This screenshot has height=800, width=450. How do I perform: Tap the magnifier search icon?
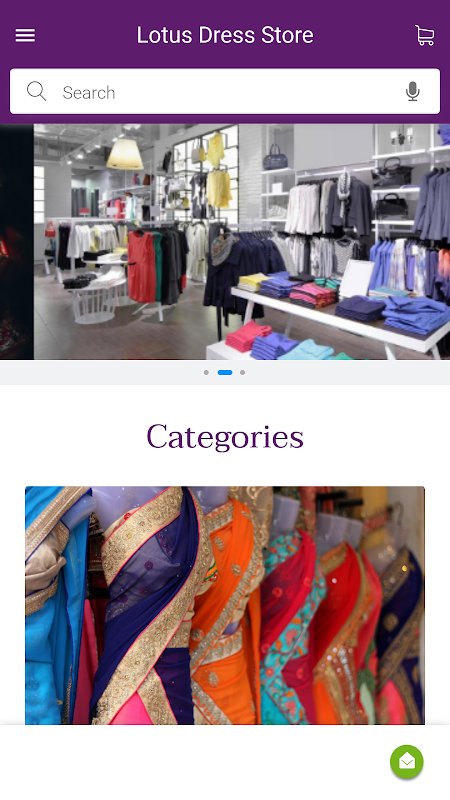tap(36, 92)
